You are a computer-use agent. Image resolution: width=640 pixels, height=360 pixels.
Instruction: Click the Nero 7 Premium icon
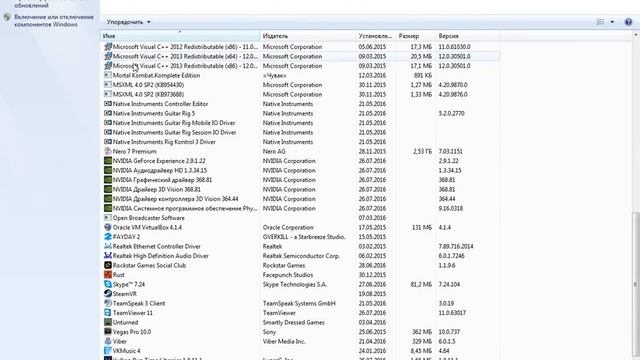[x=108, y=151]
